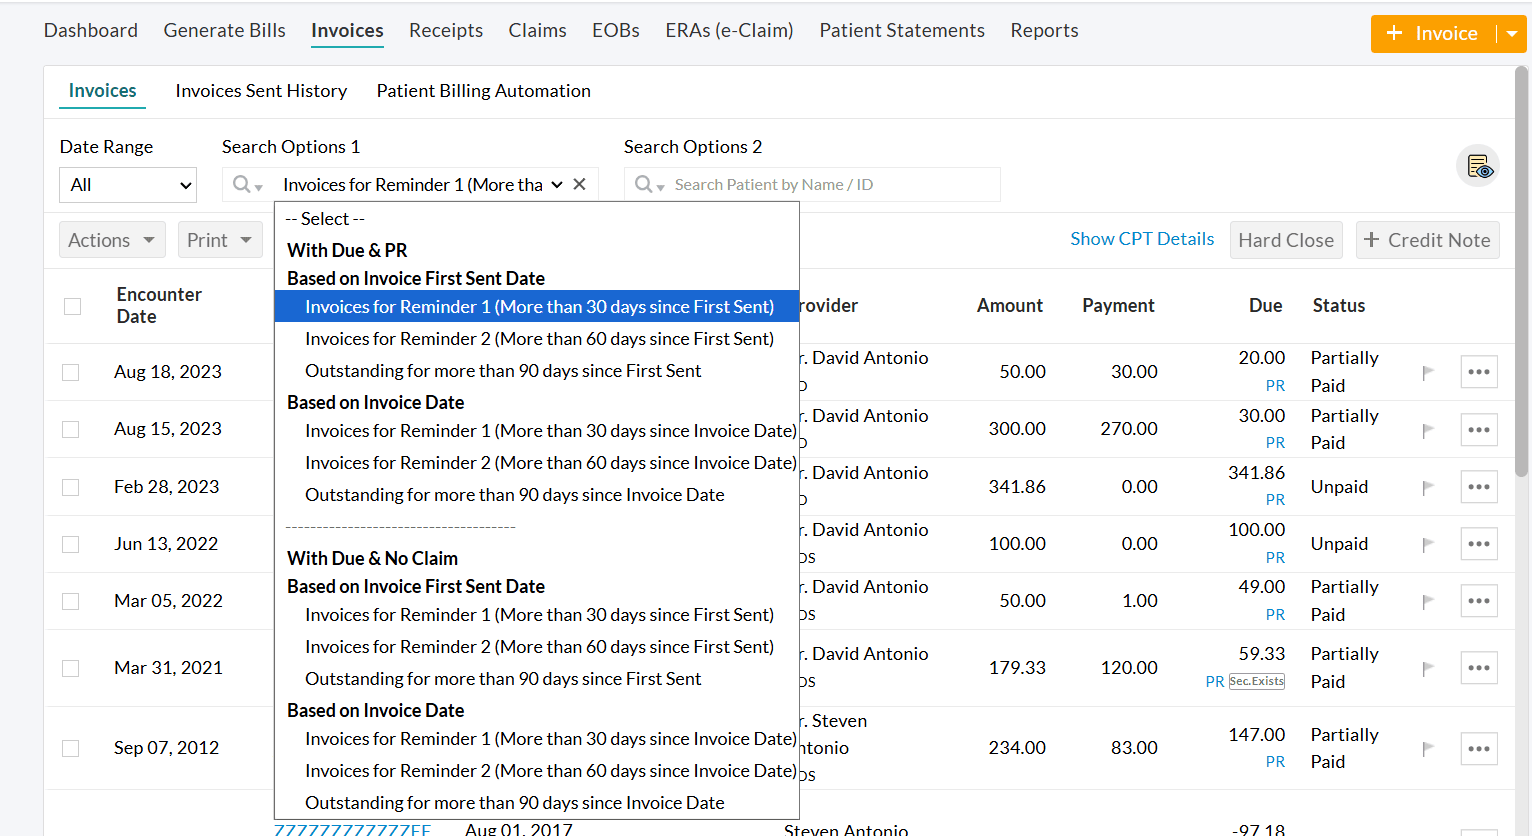Switch to the Invoices Sent History tab
1532x836 pixels.
pyautogui.click(x=261, y=90)
